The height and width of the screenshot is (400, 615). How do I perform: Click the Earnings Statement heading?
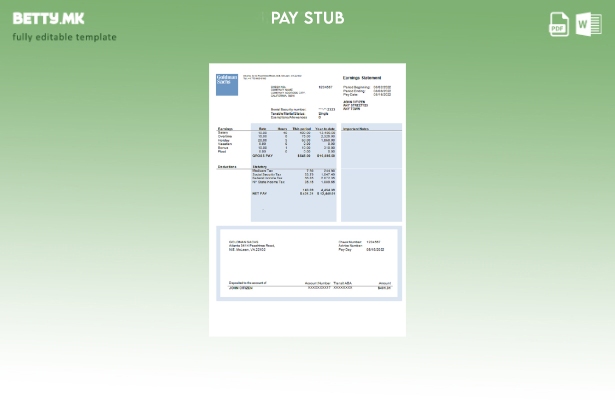(x=362, y=78)
